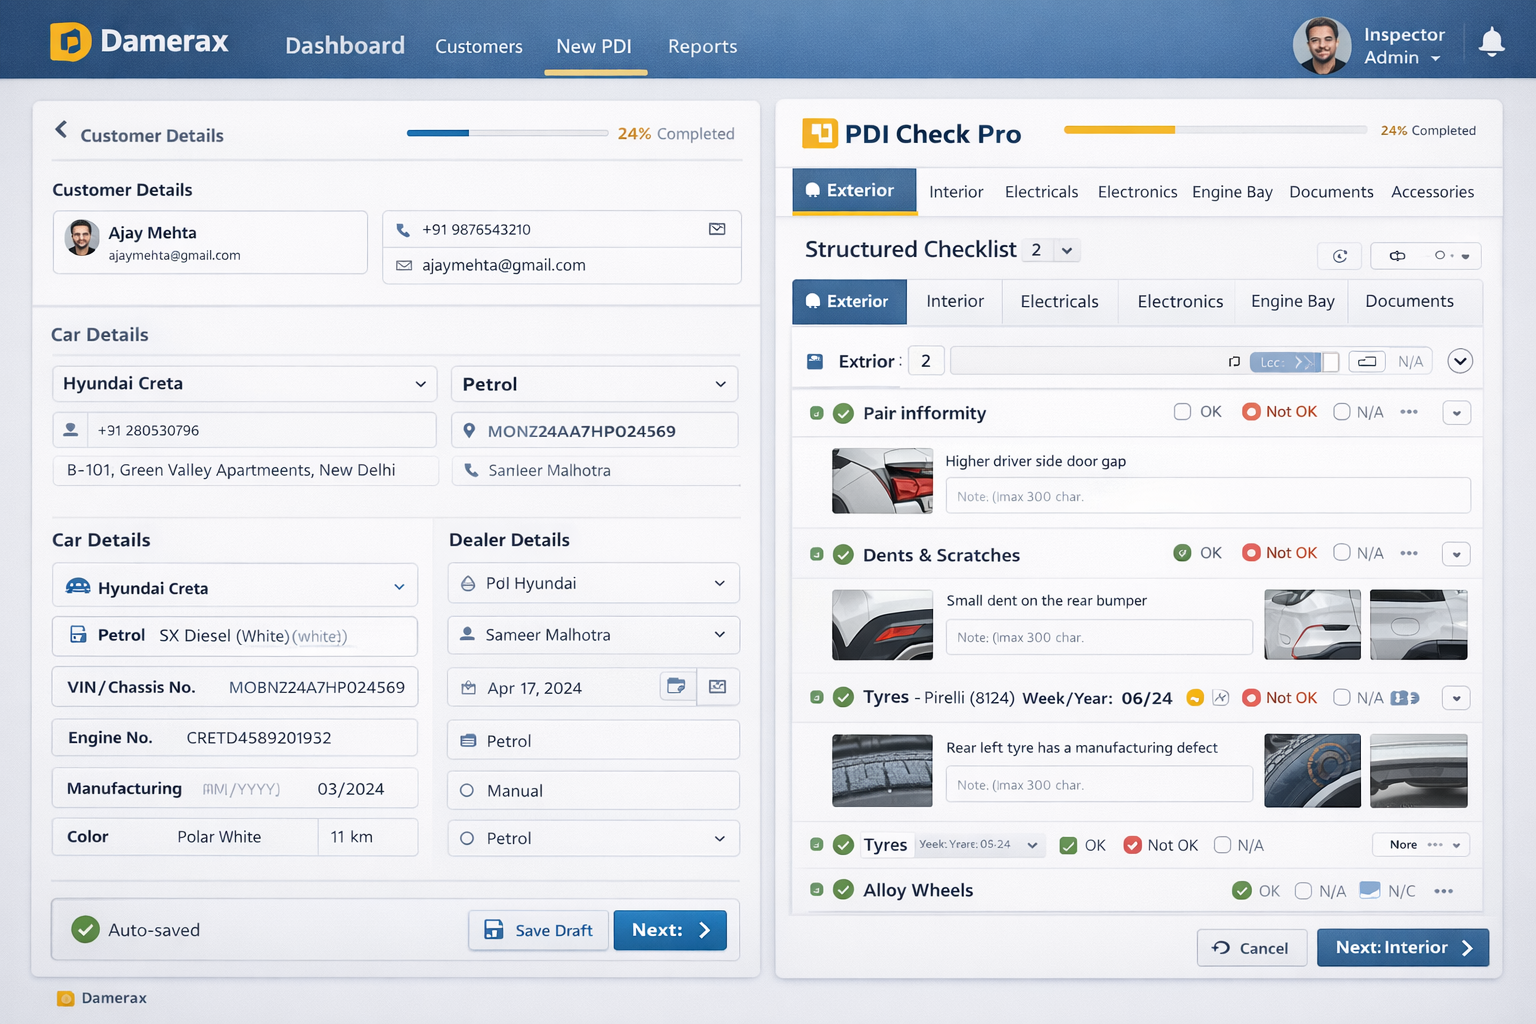Switch to the Interior checklist tab
Screen dimensions: 1536x1024
coord(954,301)
